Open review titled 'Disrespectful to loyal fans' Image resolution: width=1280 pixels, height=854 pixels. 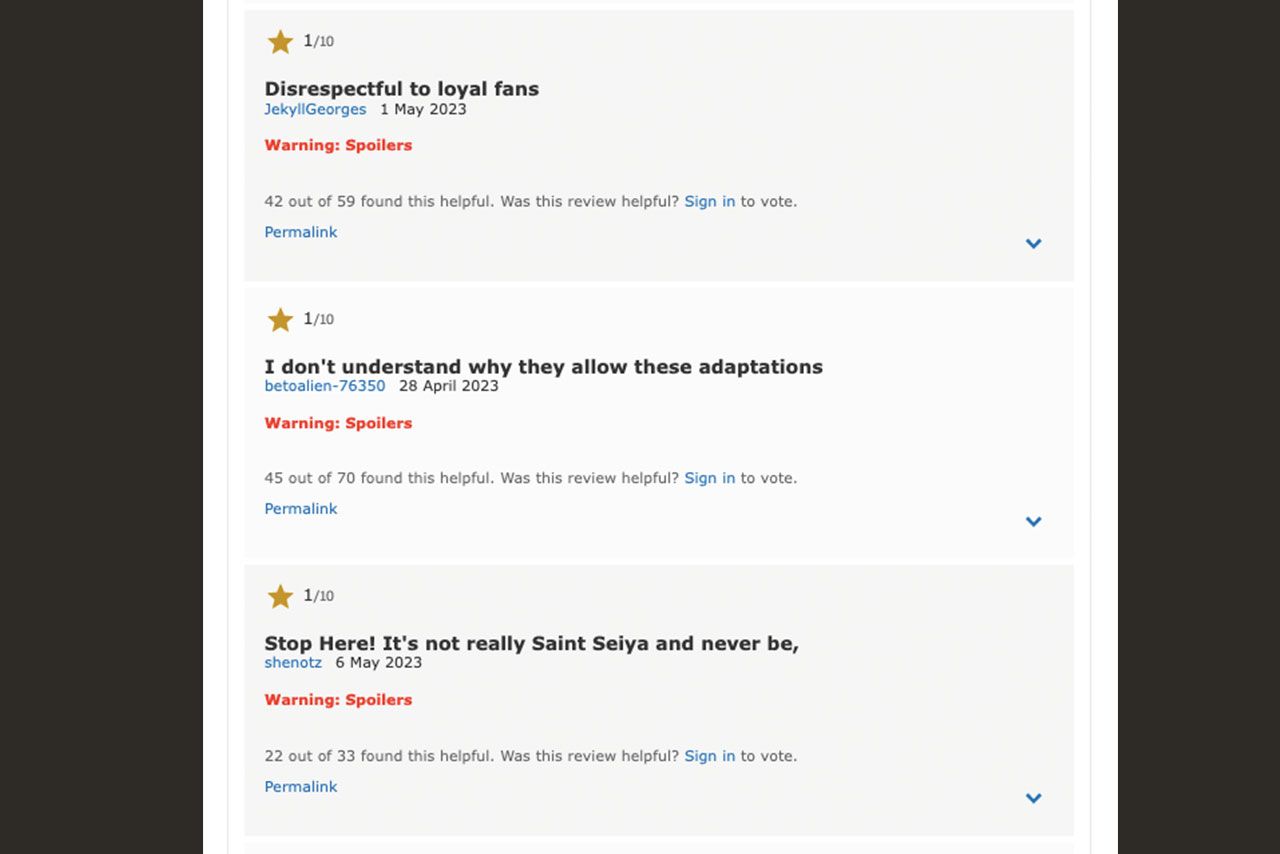[401, 89]
